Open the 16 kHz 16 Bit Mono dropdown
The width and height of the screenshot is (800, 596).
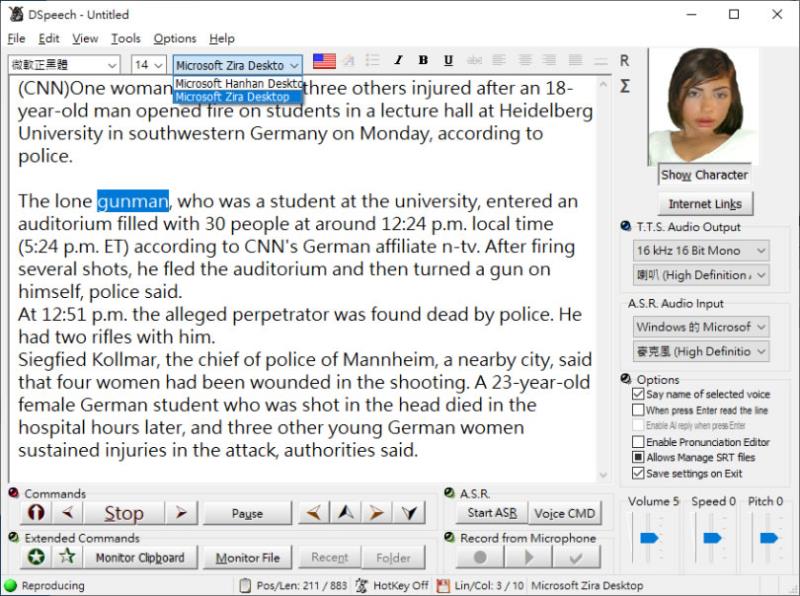click(x=701, y=251)
